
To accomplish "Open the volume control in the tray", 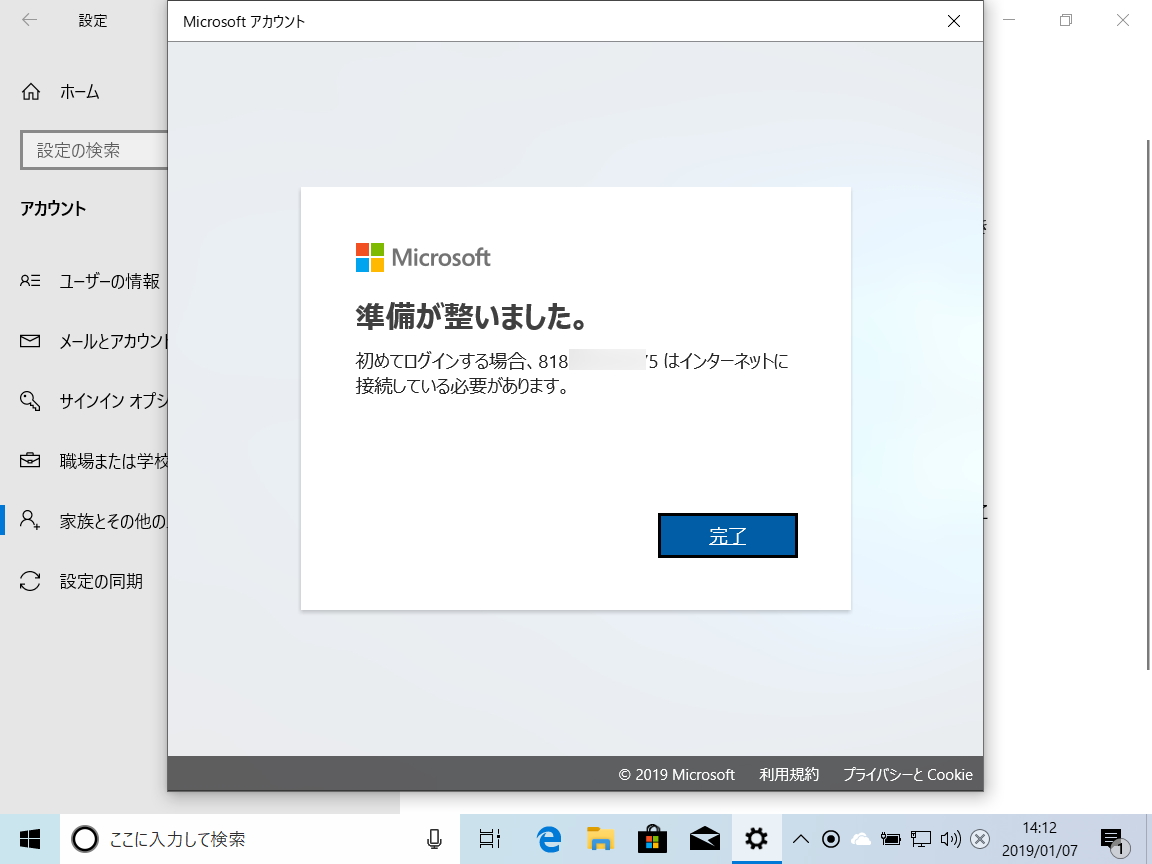I will click(949, 839).
